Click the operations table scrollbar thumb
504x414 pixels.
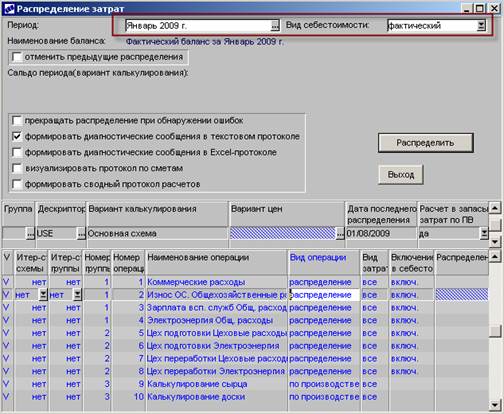[495, 331]
